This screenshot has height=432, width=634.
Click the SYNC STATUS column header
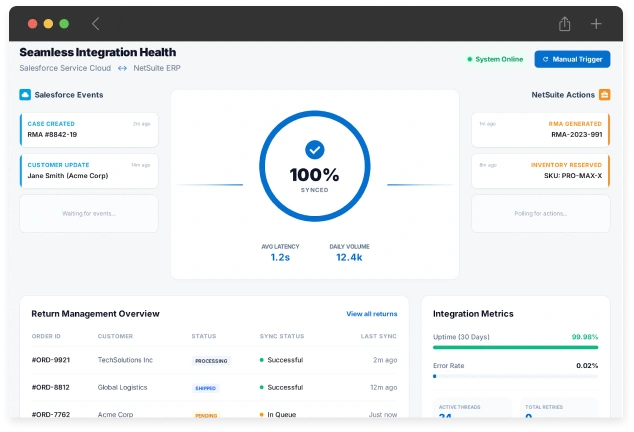pyautogui.click(x=282, y=336)
